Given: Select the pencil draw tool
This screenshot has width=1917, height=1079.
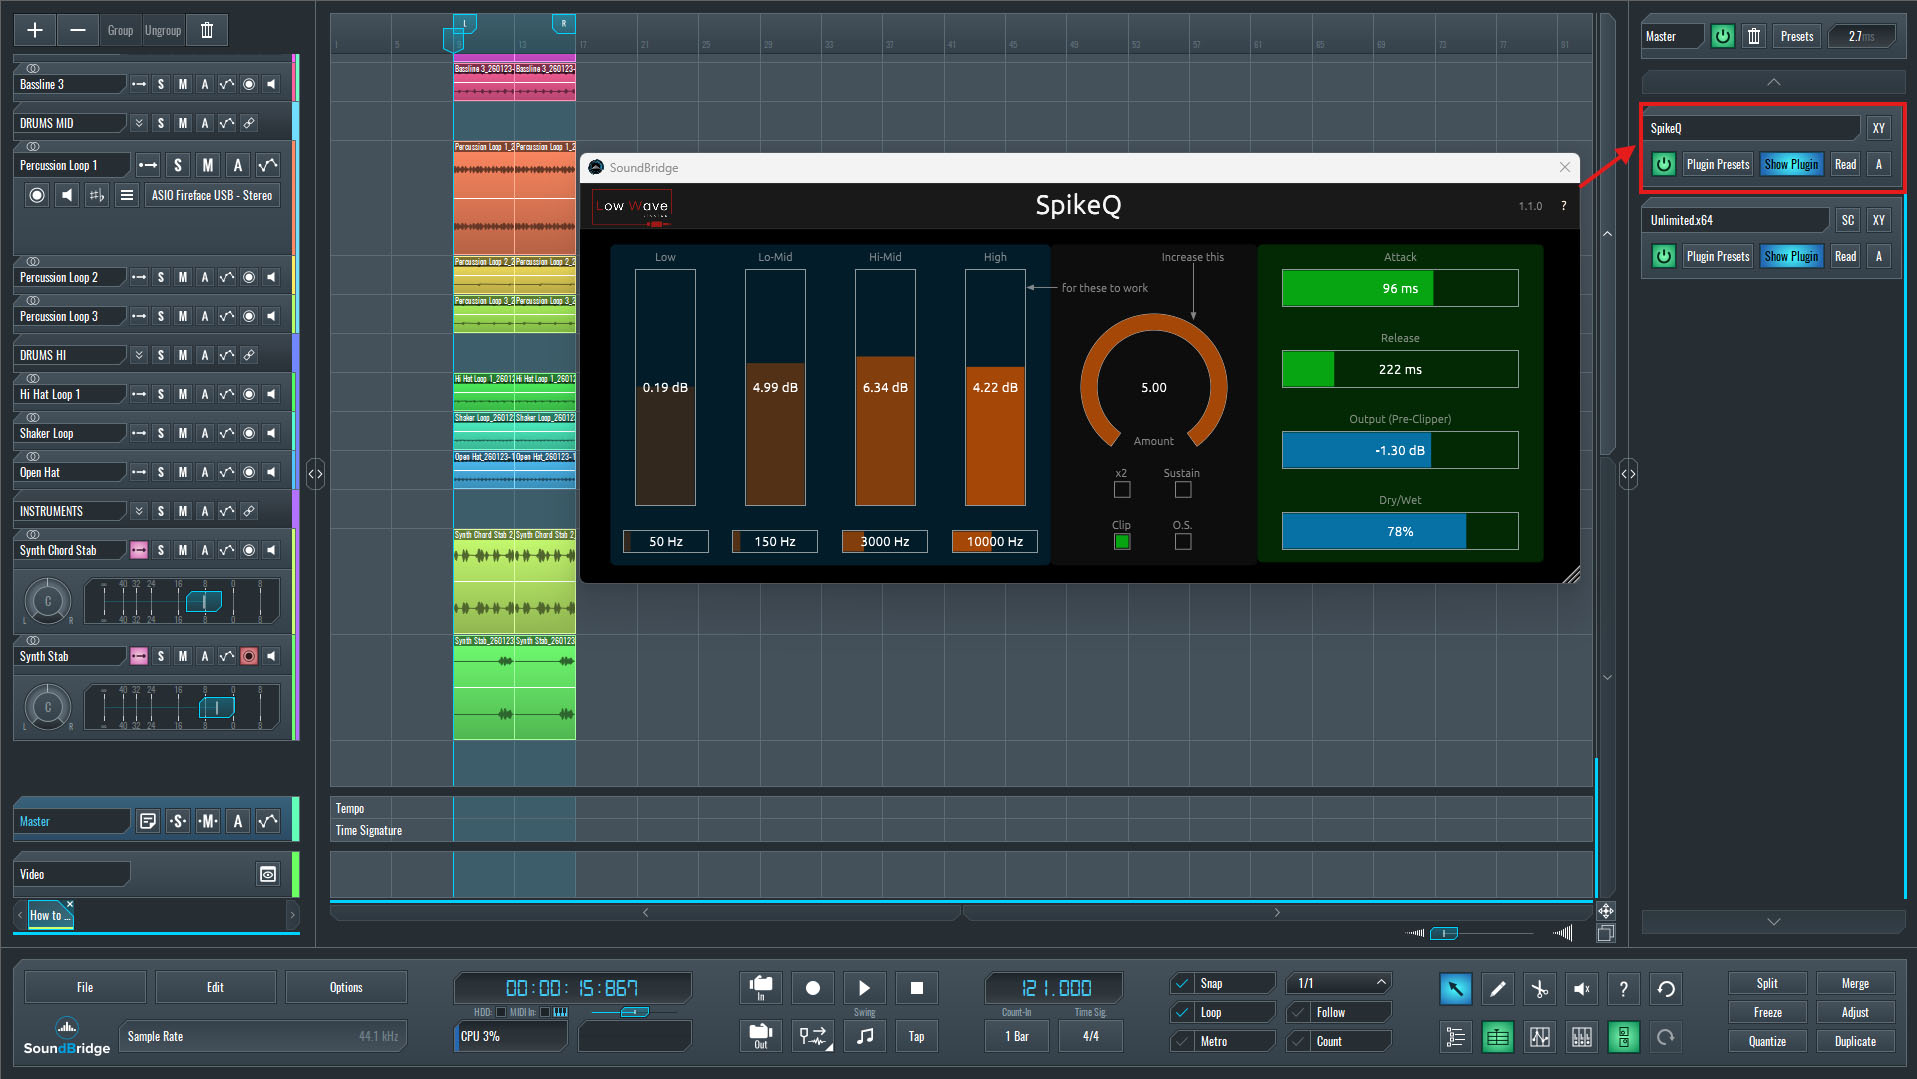Looking at the screenshot, I should [x=1497, y=989].
